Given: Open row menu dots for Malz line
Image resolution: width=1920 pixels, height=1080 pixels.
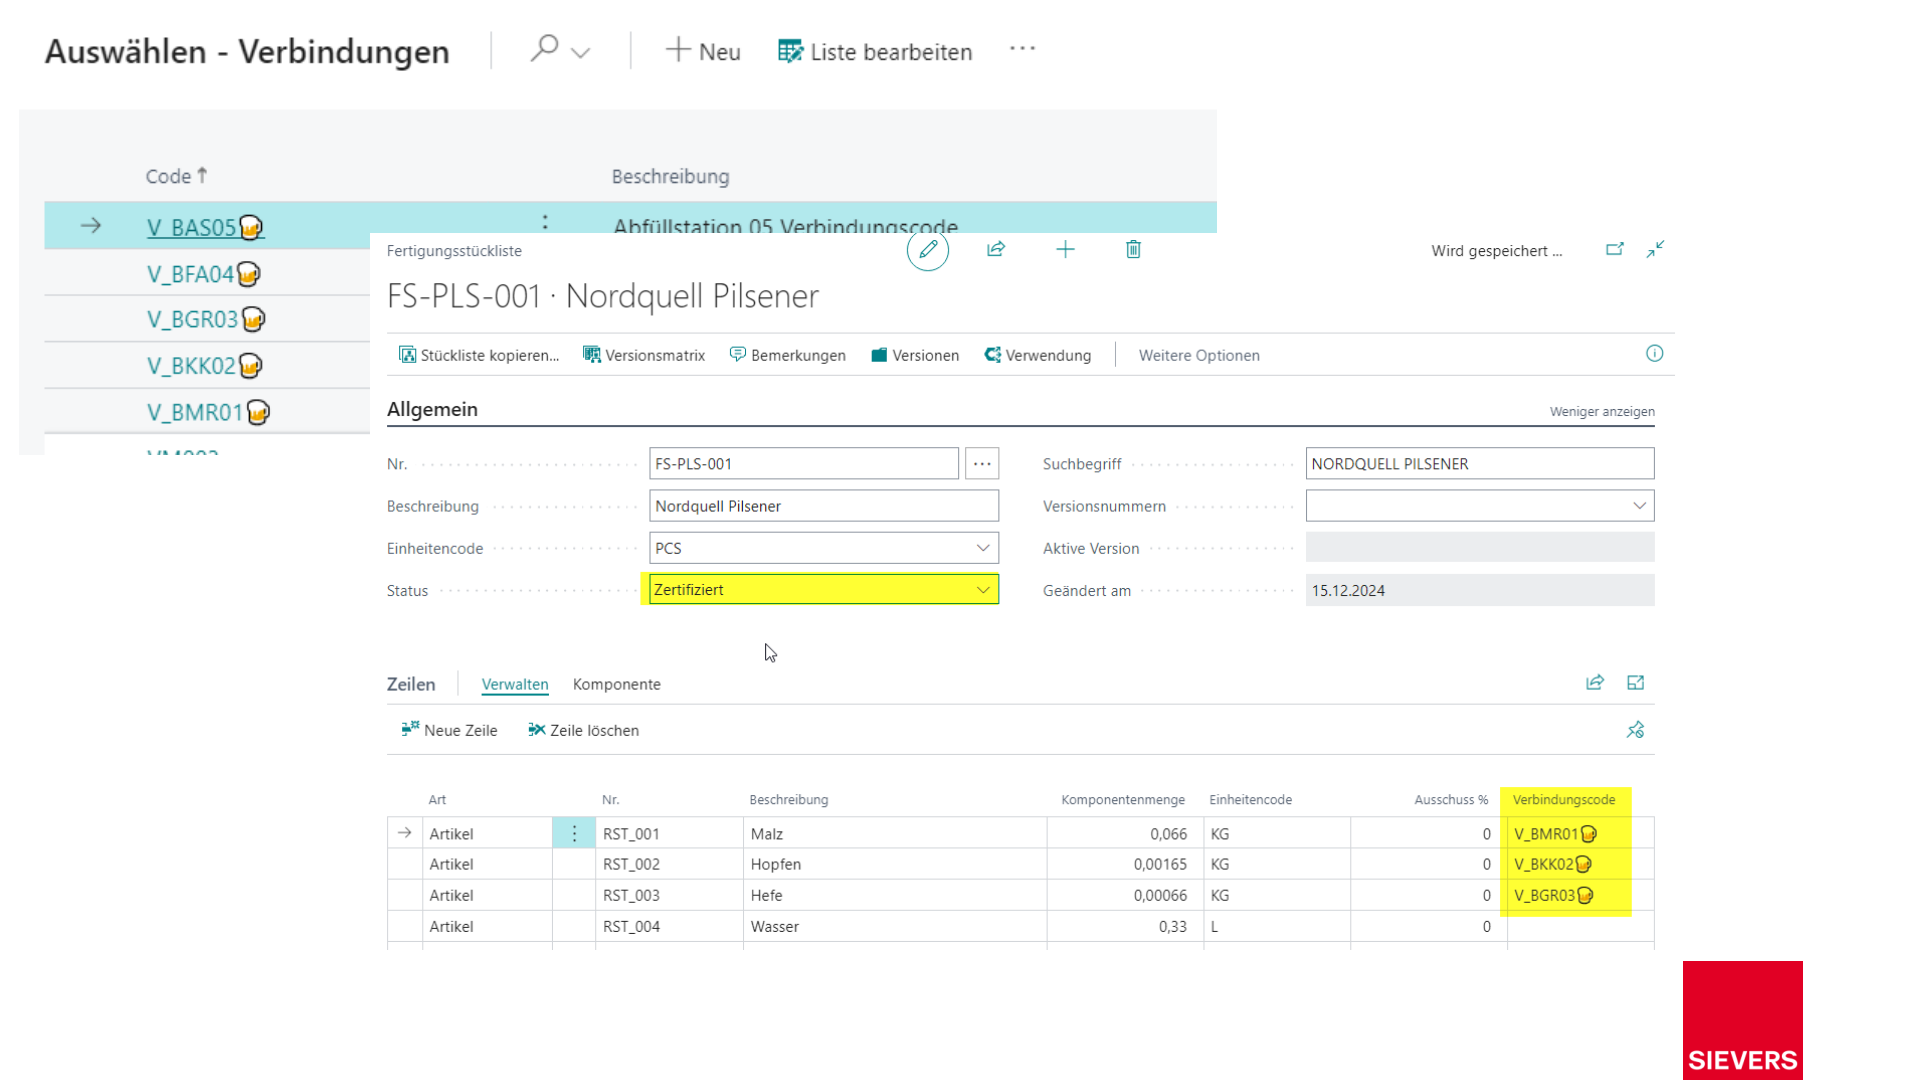Looking at the screenshot, I should click(574, 833).
